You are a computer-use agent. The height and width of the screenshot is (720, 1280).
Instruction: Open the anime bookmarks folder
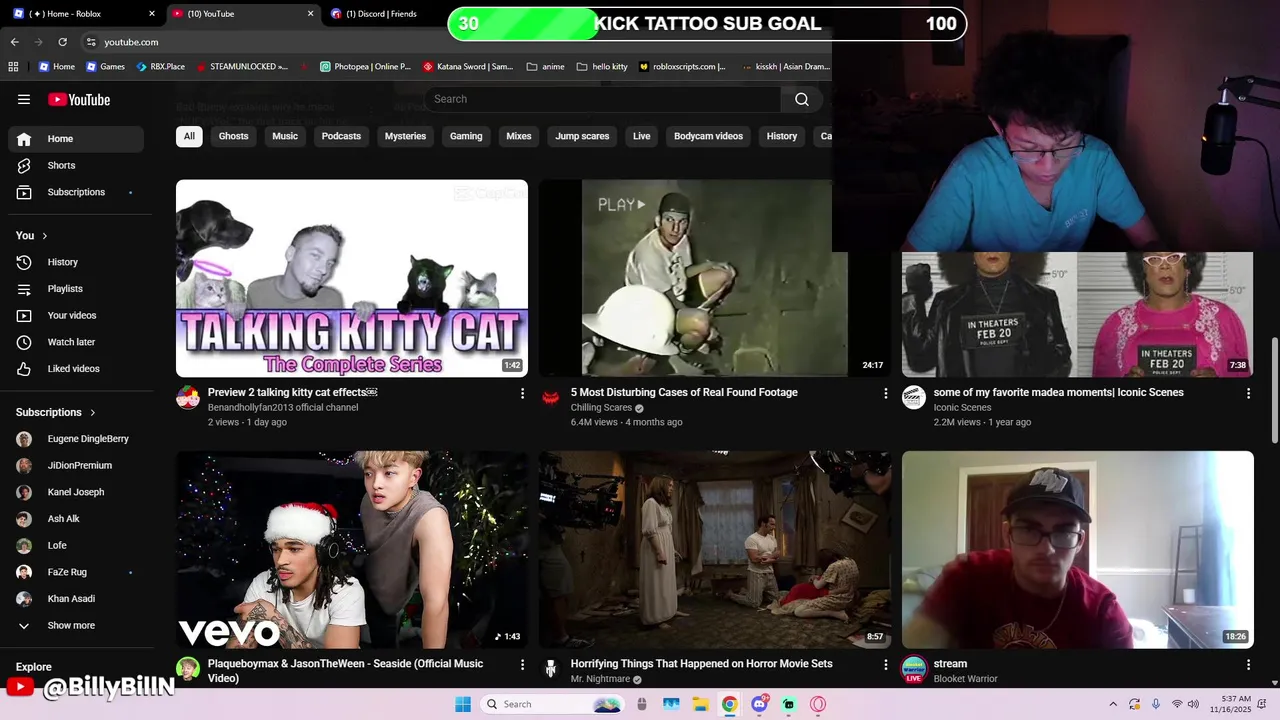pyautogui.click(x=545, y=67)
